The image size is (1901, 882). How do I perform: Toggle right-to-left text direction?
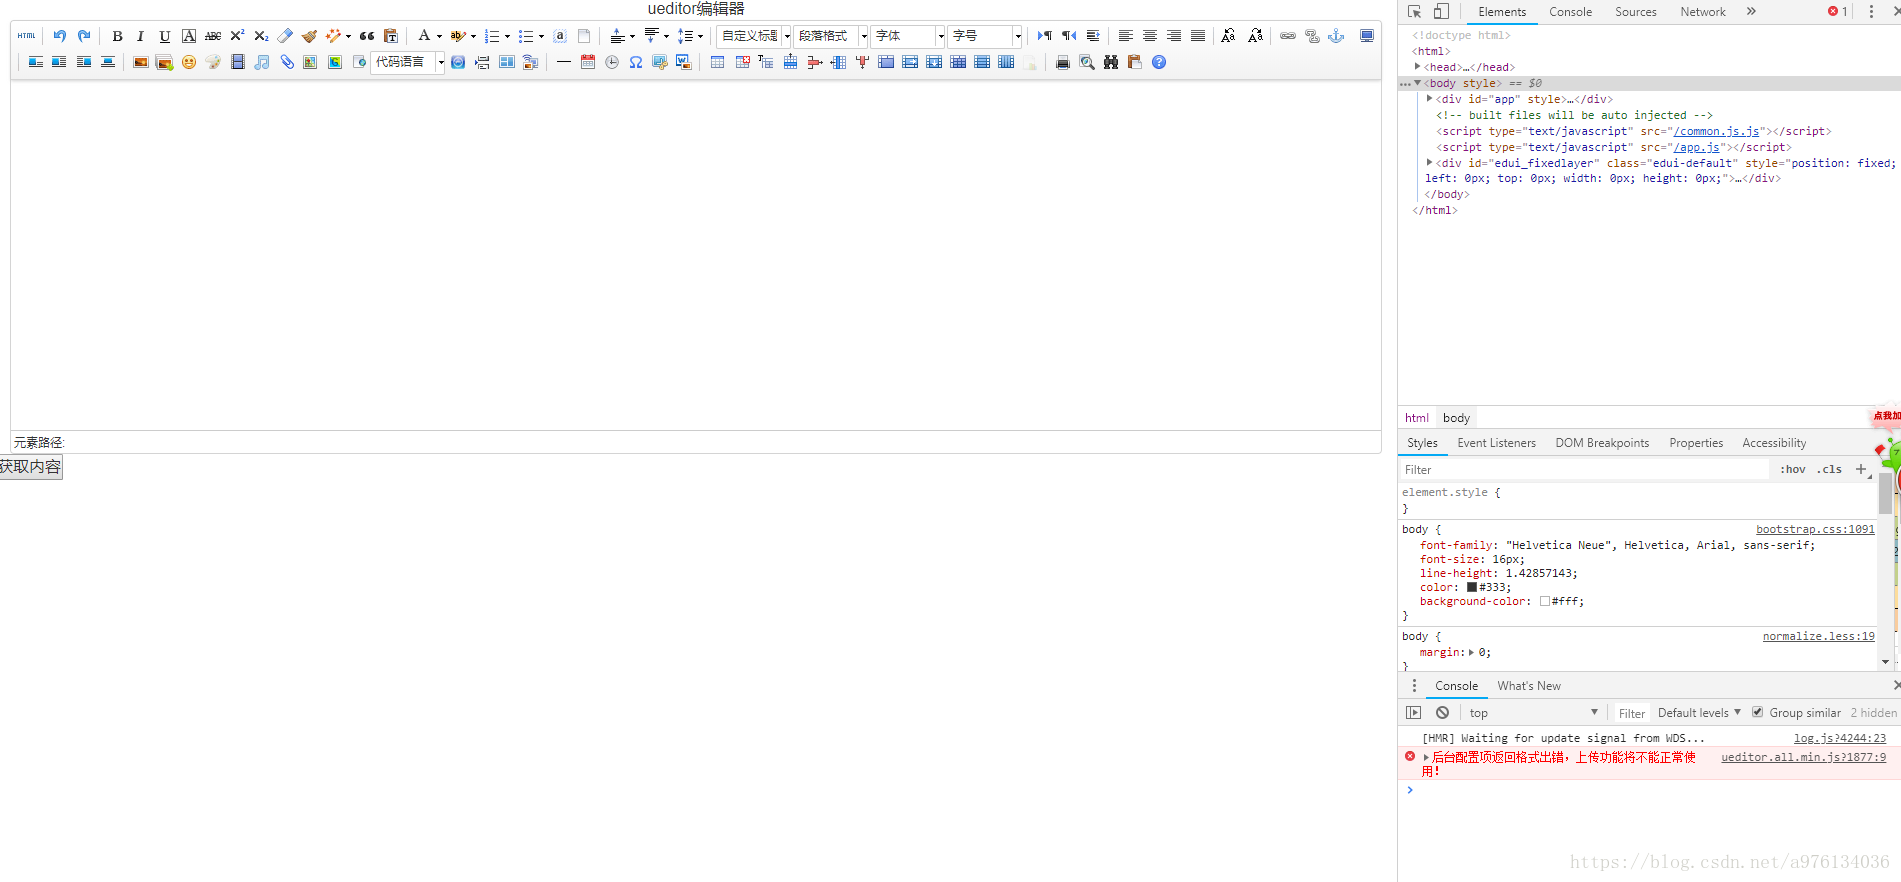1068,36
